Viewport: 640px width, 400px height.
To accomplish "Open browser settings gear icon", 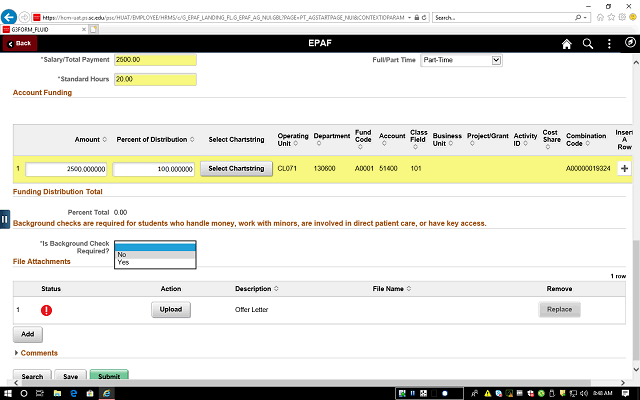I will [x=622, y=17].
